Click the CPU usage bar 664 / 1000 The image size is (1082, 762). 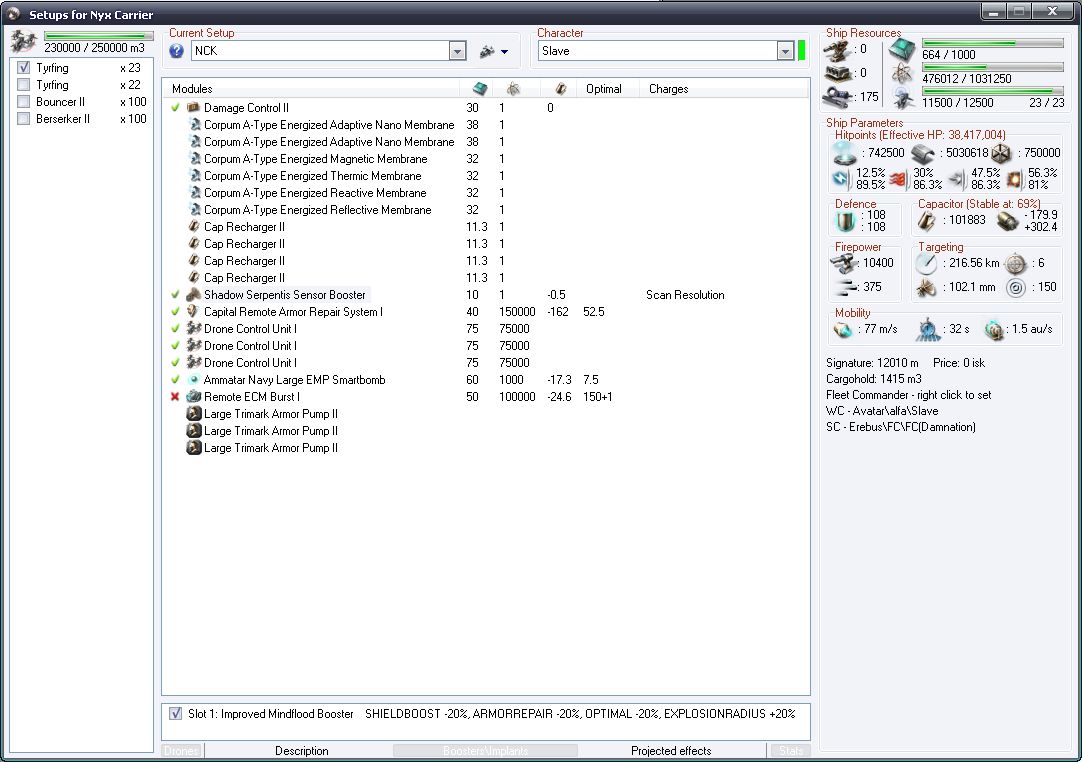pyautogui.click(x=992, y=43)
